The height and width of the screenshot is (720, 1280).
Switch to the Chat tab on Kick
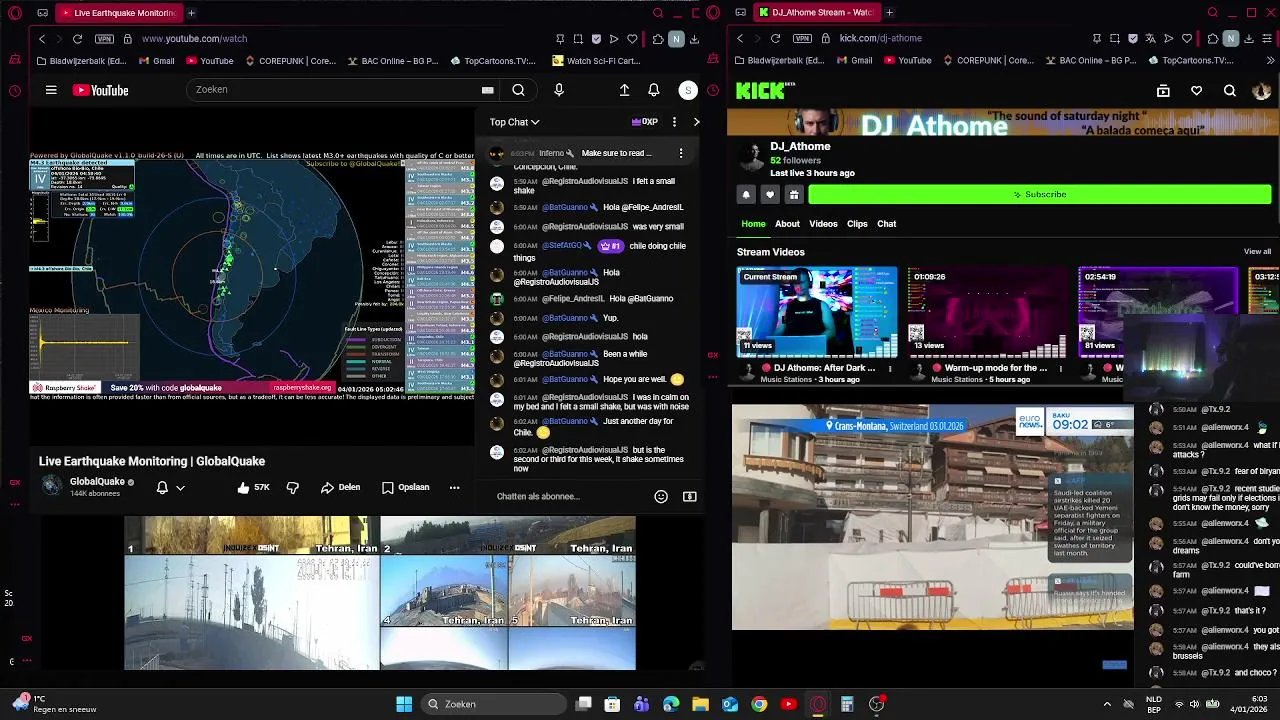[x=887, y=224]
